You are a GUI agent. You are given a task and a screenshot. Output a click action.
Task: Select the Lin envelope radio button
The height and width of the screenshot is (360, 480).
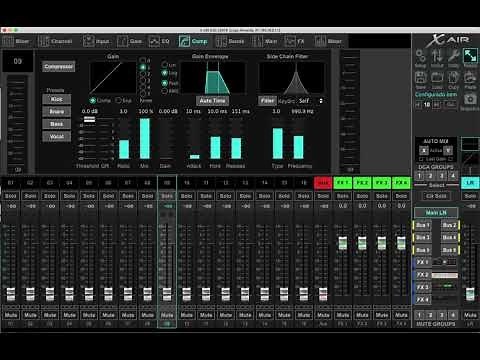tap(164, 64)
